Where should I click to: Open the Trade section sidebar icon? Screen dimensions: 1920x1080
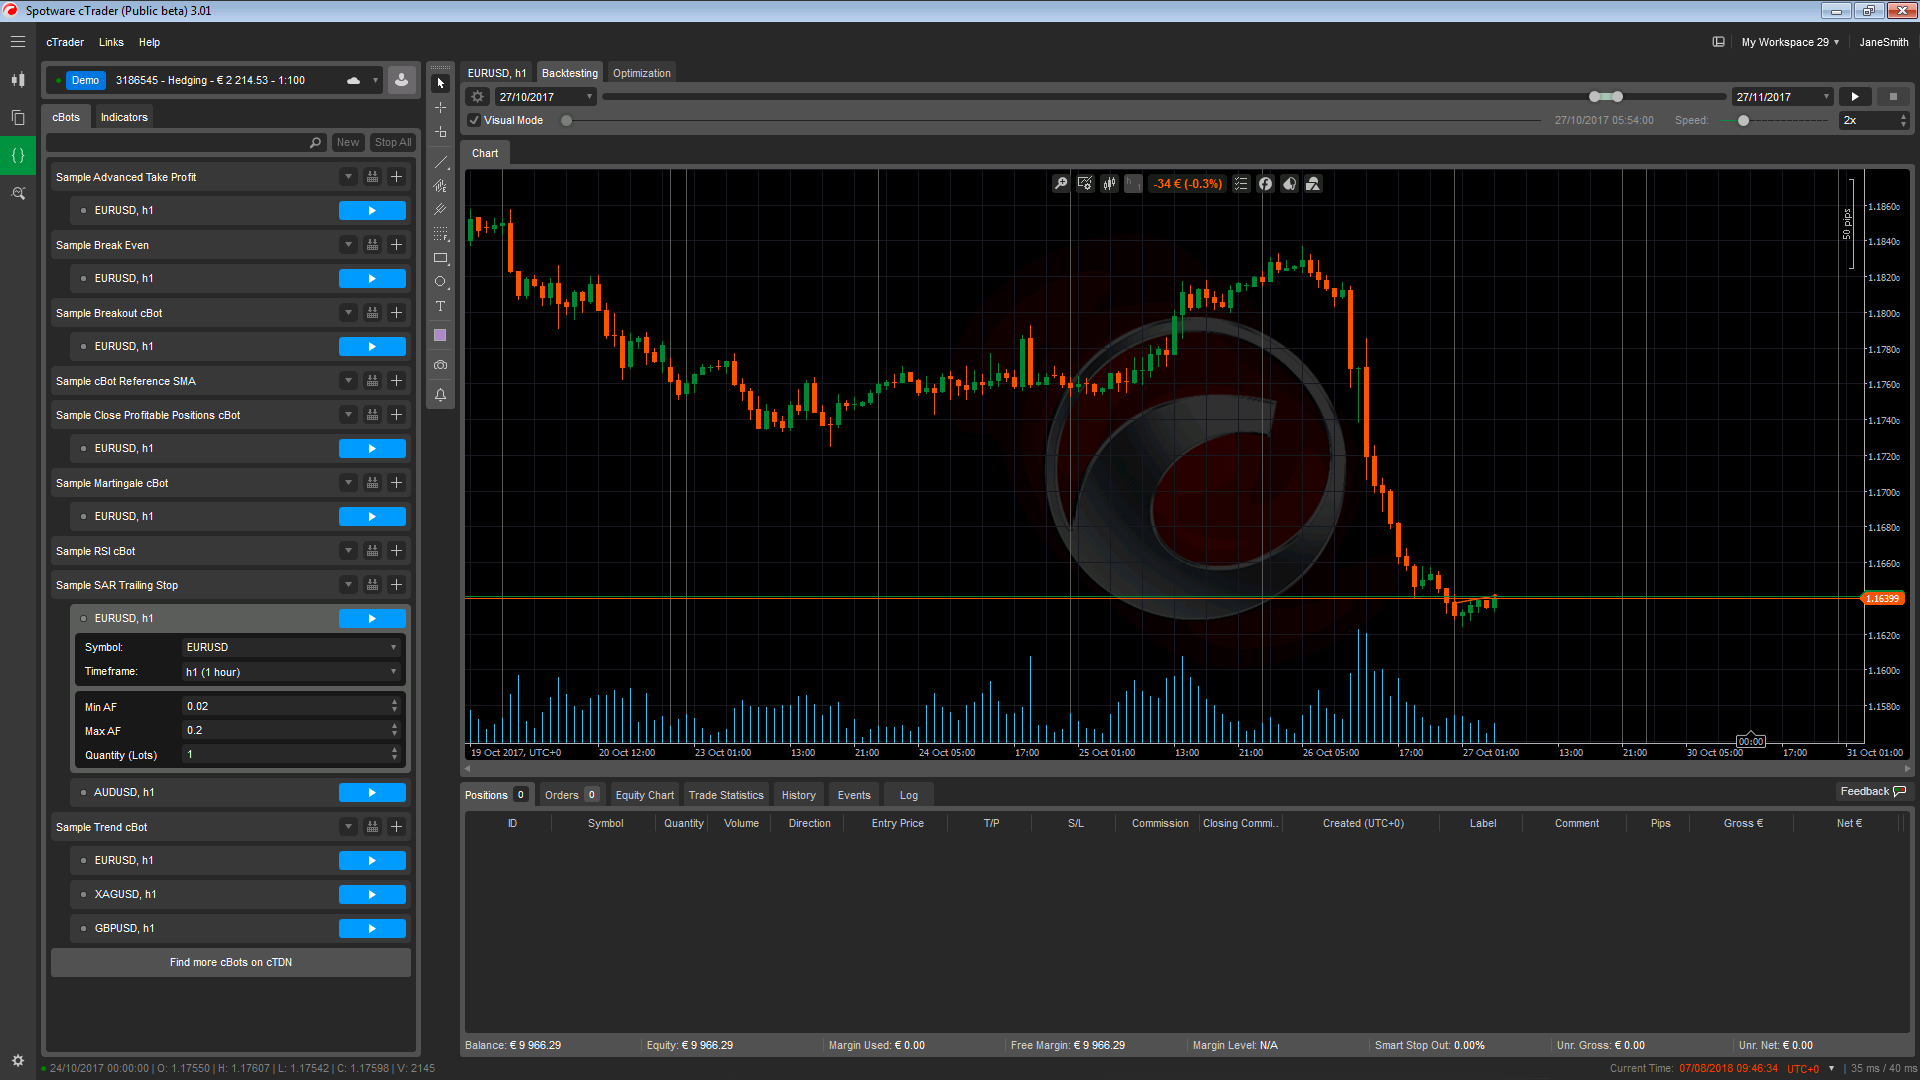tap(18, 79)
